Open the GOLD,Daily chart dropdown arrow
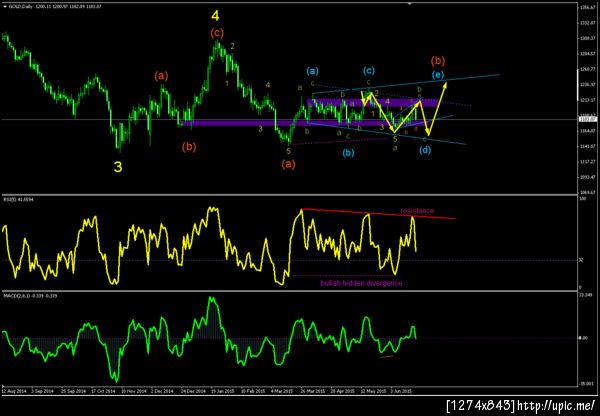The height and width of the screenshot is (416, 600). pos(5,7)
